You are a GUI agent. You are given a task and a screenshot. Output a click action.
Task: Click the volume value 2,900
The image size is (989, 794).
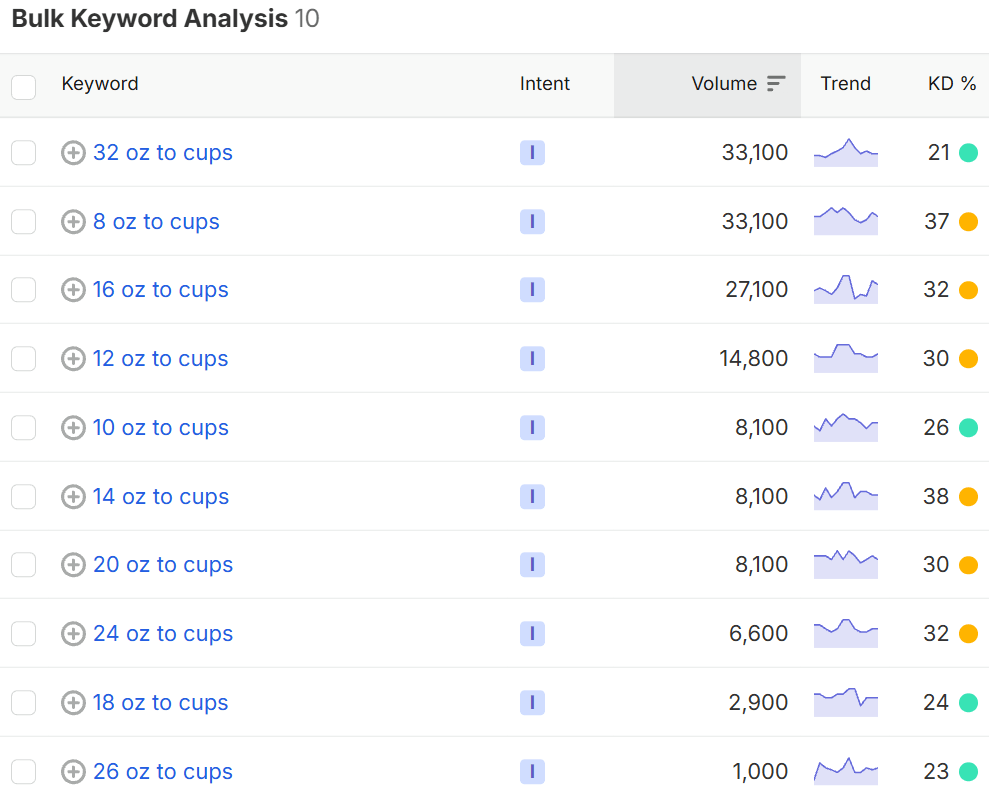tap(759, 703)
